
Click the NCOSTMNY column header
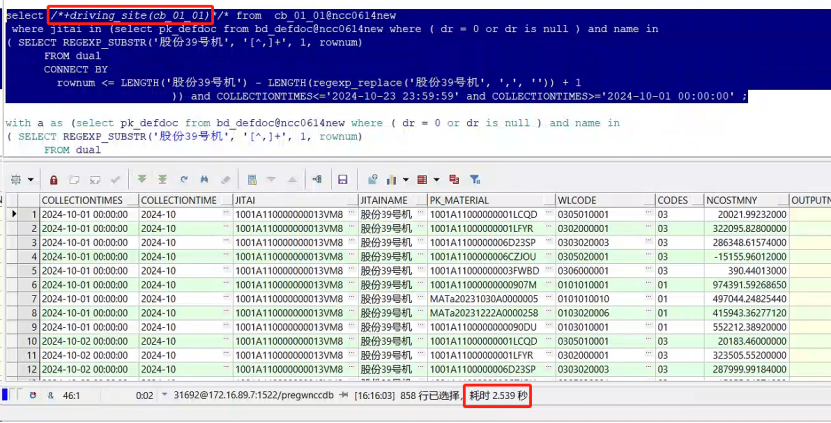[747, 200]
